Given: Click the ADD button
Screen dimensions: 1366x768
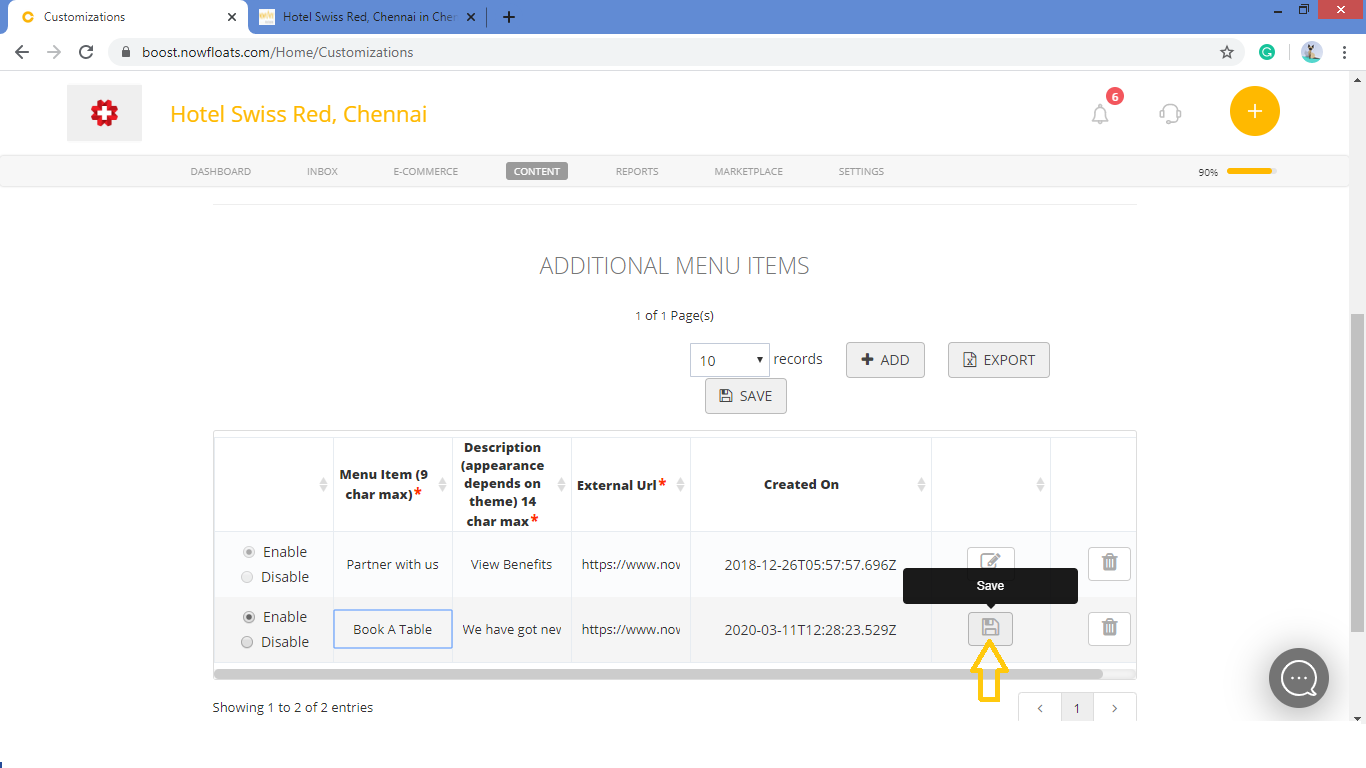Looking at the screenshot, I should 885,360.
